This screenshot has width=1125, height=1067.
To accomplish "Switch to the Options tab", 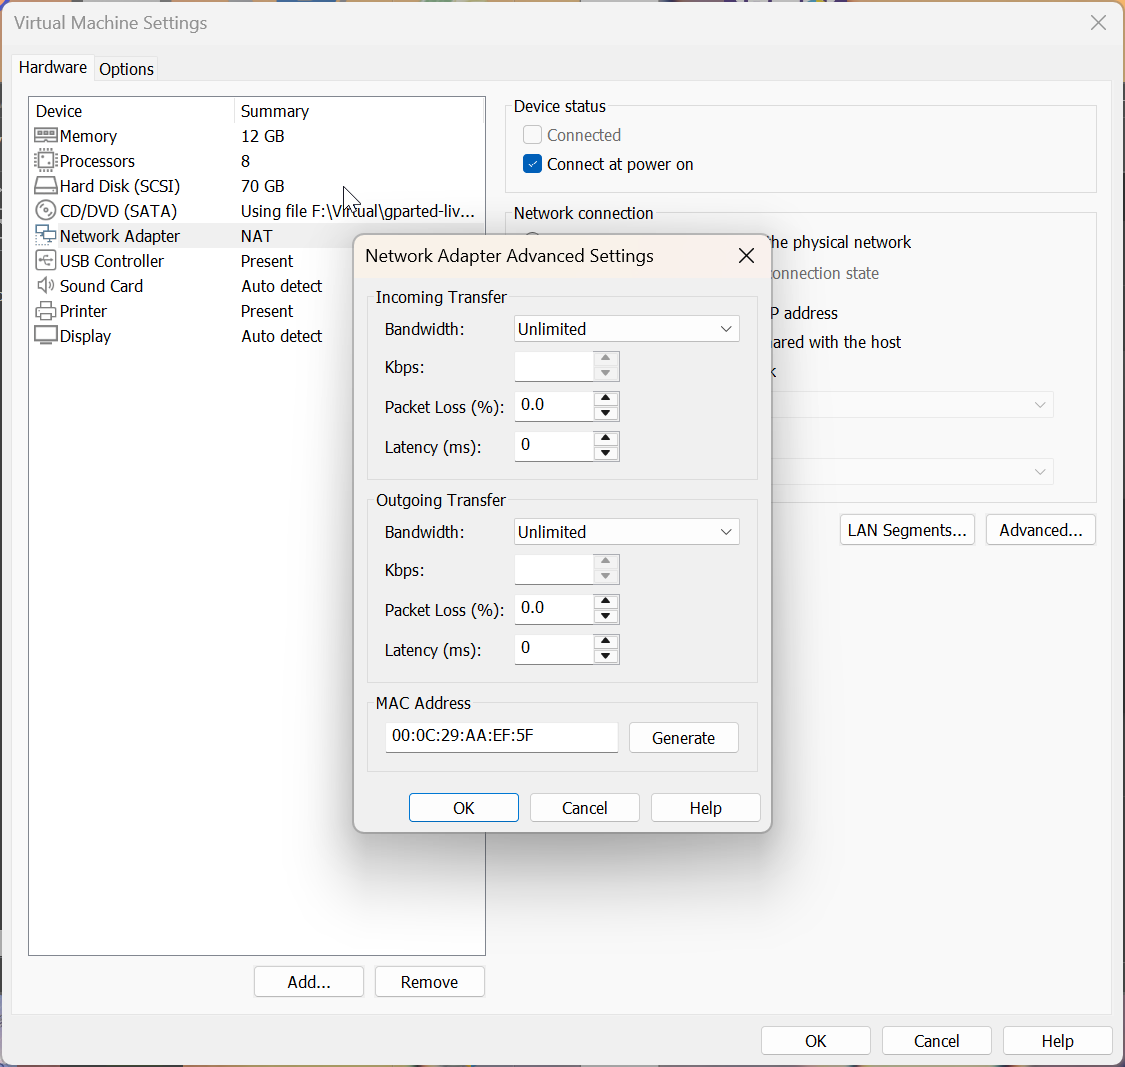I will coord(126,69).
